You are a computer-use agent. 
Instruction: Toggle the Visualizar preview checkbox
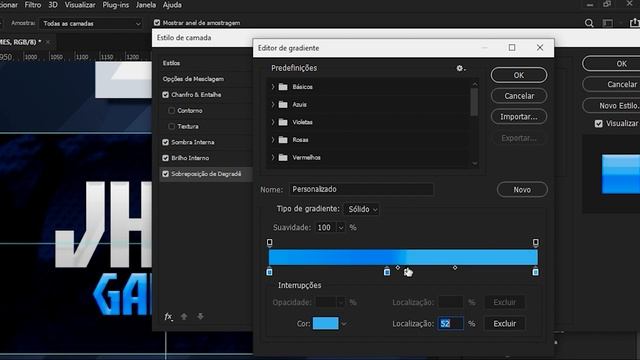coord(598,124)
